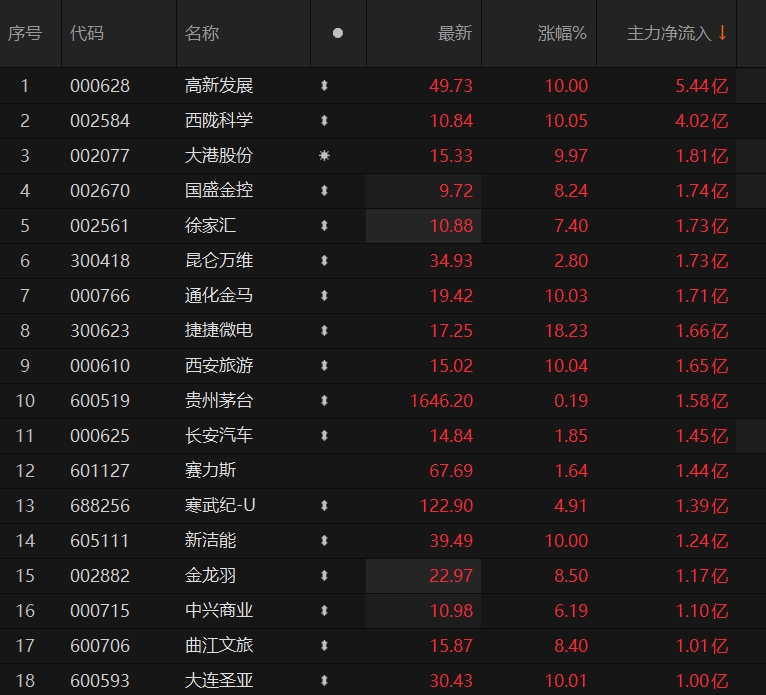Click 西陇科学 net inflow 4.02亿
Viewport: 766px width, 695px height.
click(702, 121)
